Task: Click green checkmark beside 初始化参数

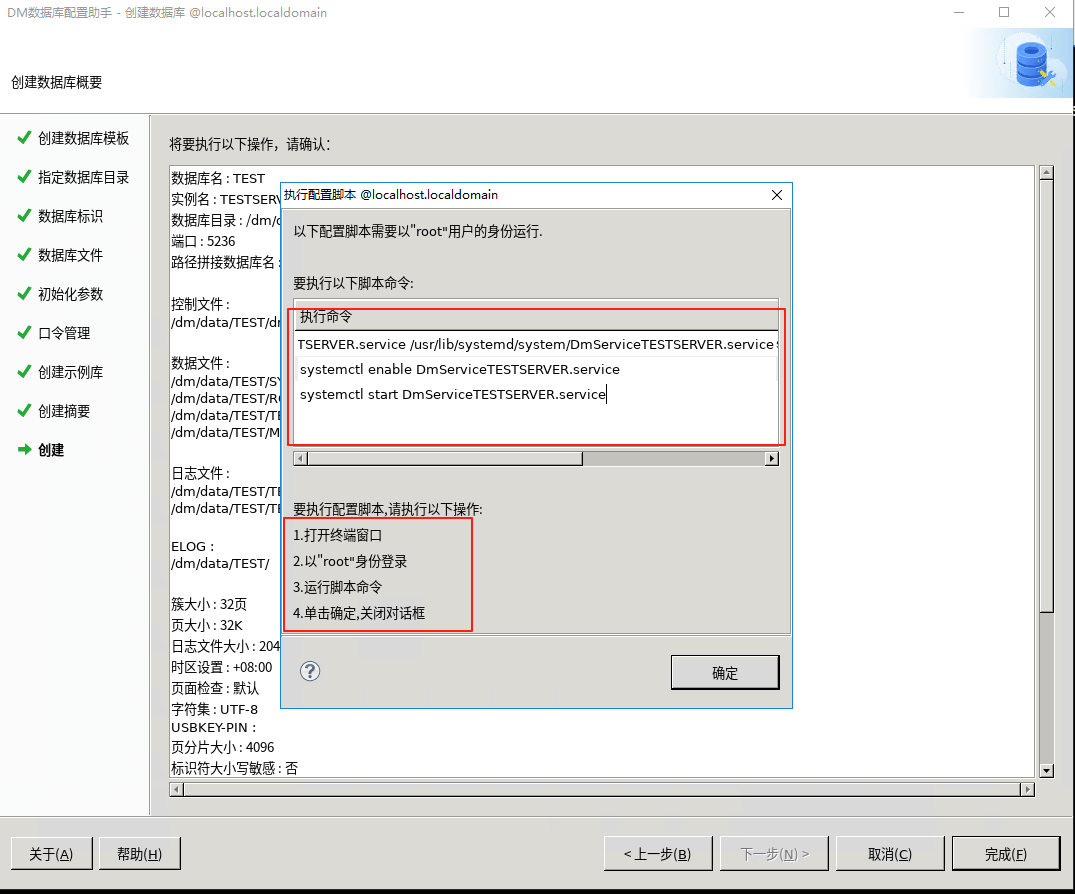Action: (x=24, y=294)
